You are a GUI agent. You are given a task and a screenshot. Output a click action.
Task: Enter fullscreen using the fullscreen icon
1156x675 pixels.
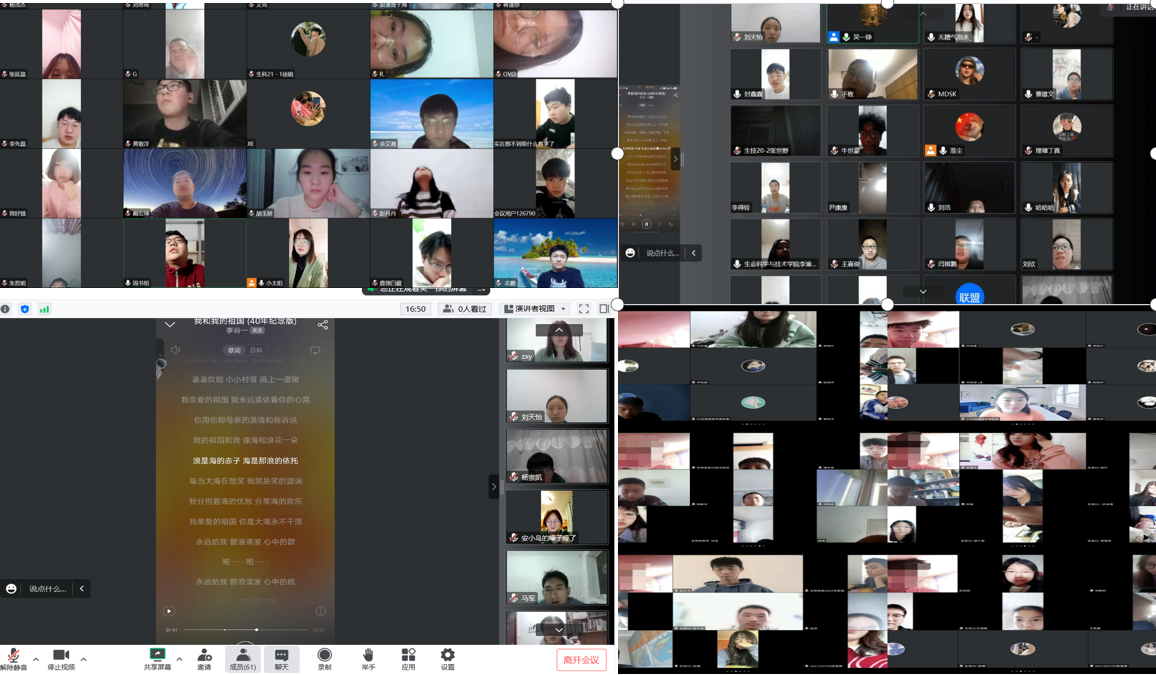pos(584,309)
